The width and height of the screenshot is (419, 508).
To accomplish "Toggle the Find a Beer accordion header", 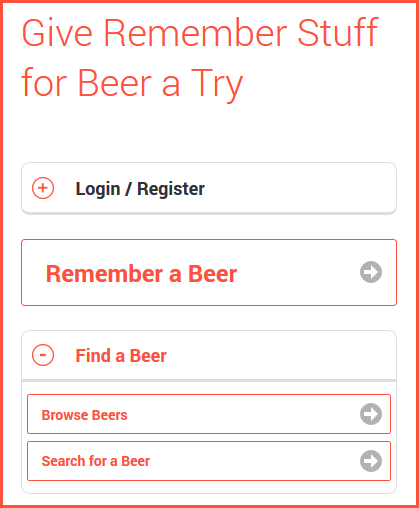I will (209, 355).
